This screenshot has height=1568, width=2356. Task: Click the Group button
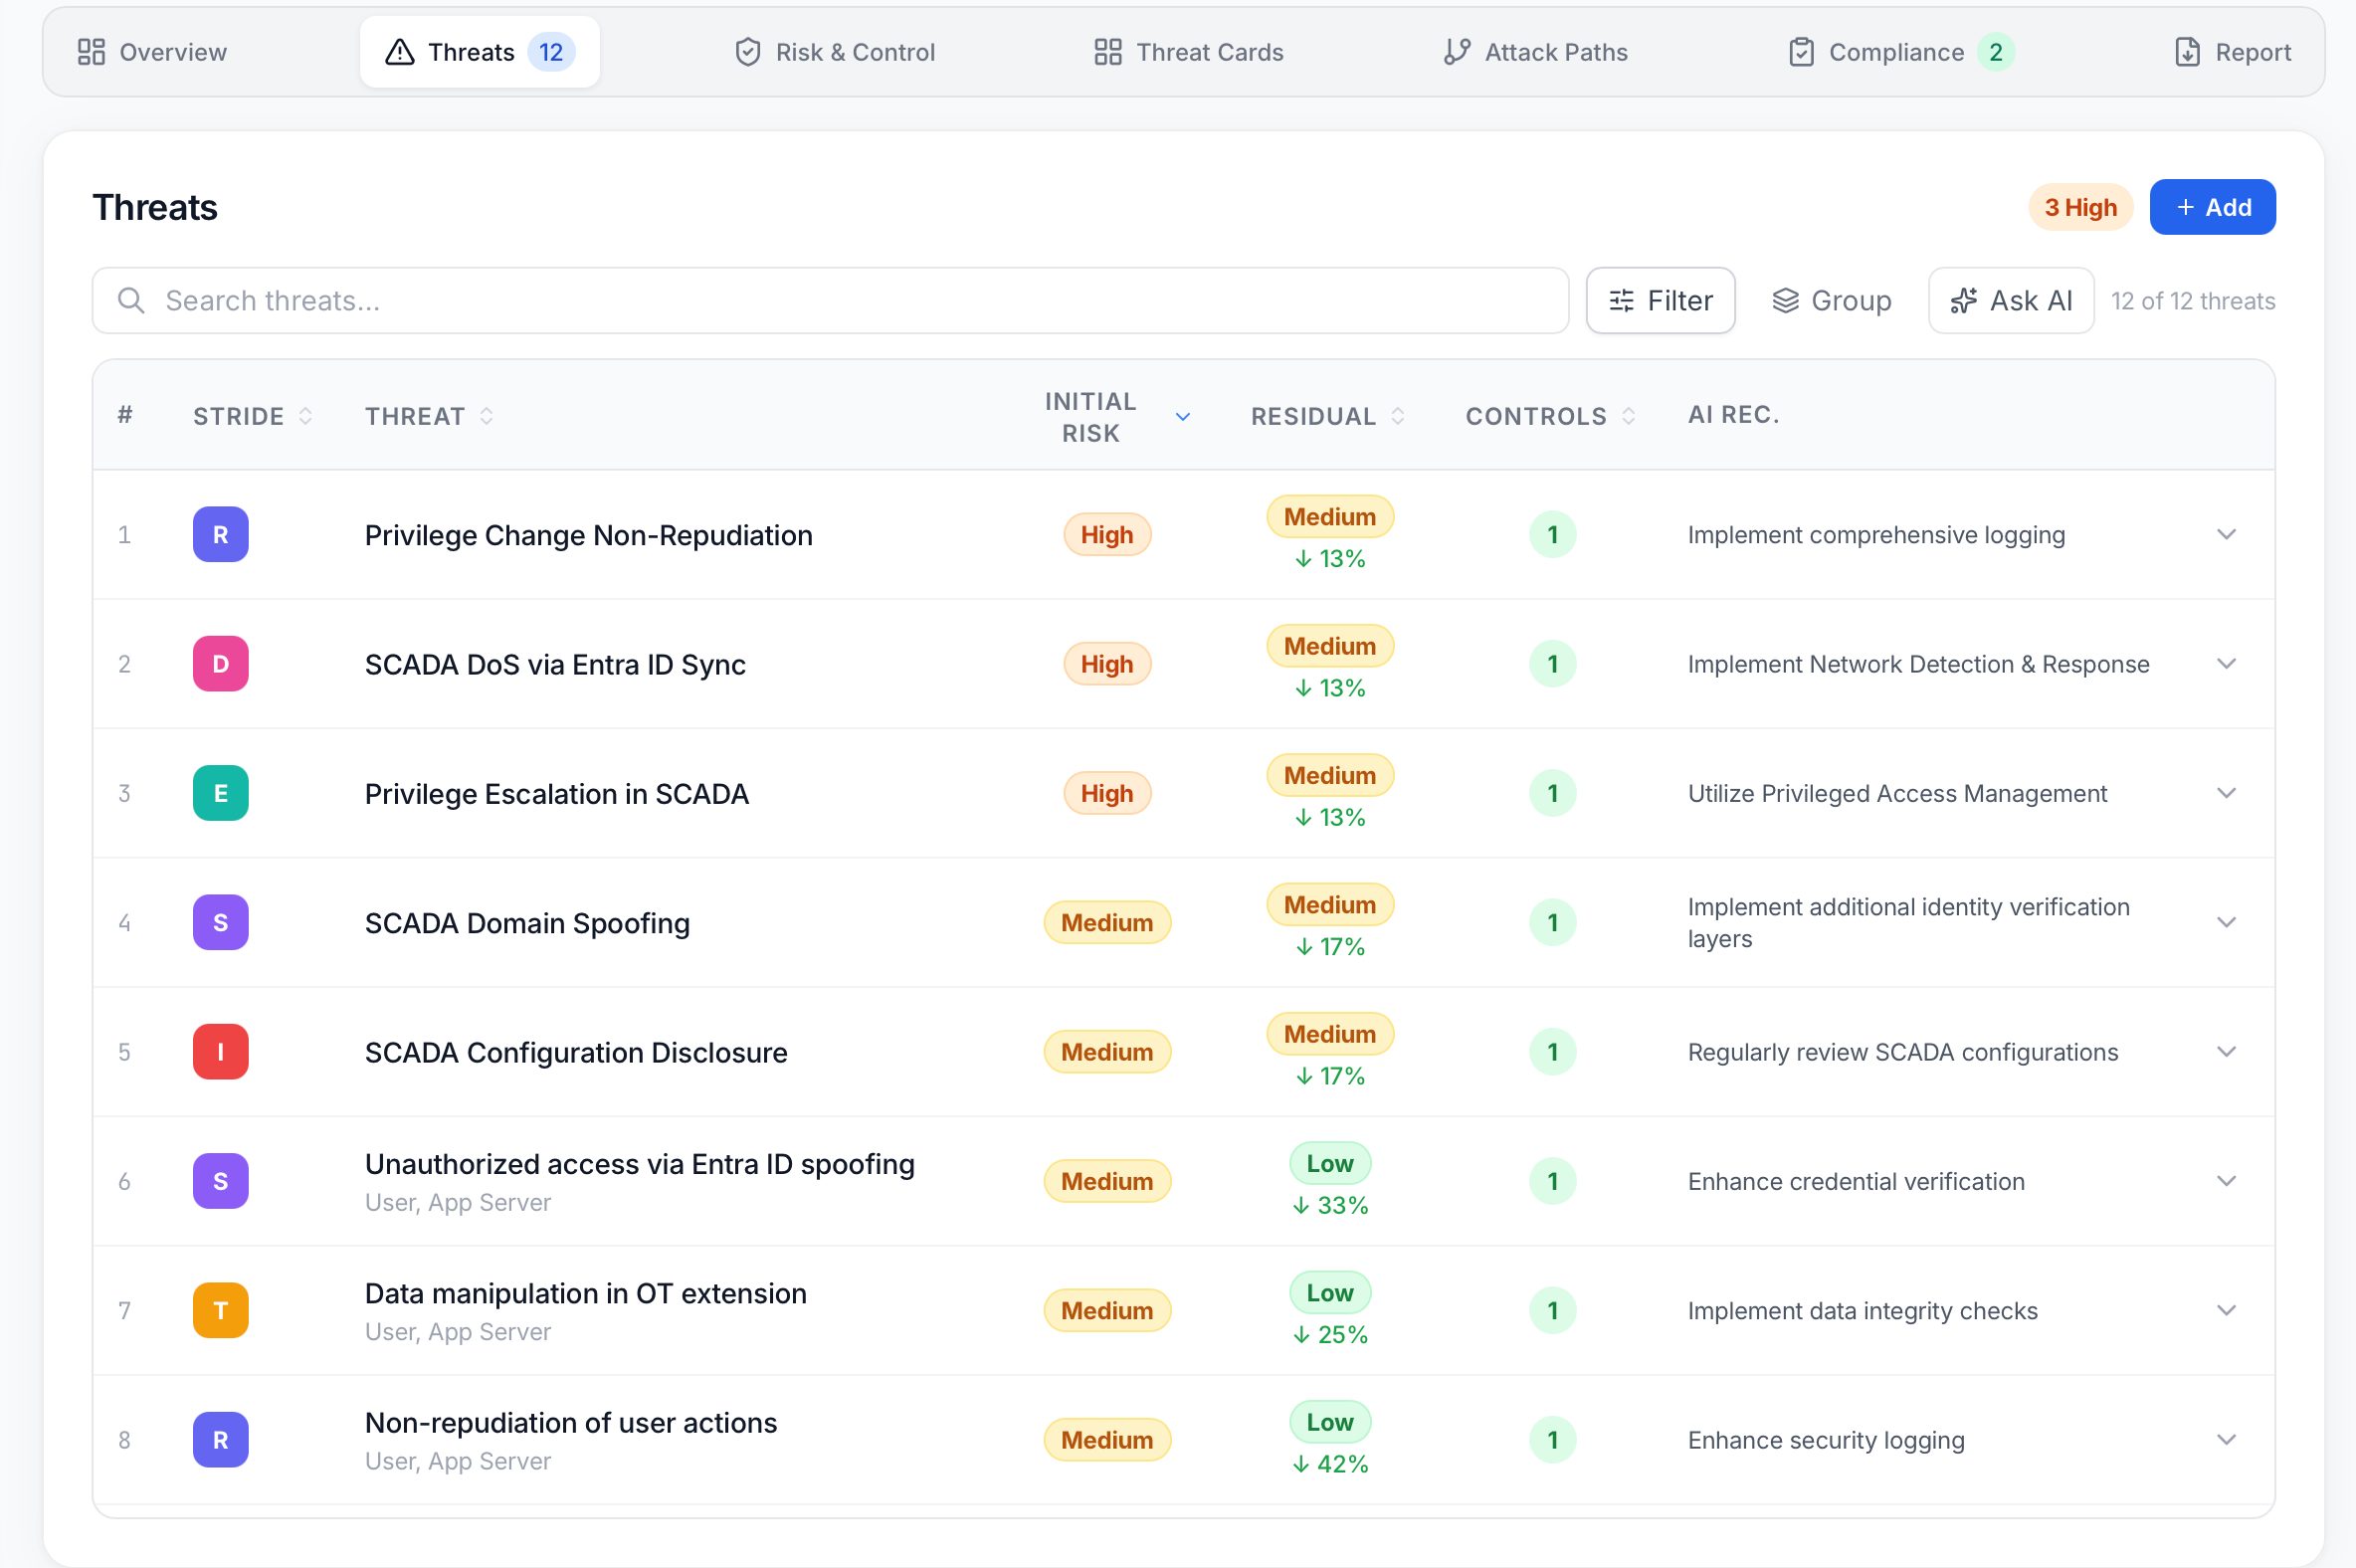tap(1831, 300)
